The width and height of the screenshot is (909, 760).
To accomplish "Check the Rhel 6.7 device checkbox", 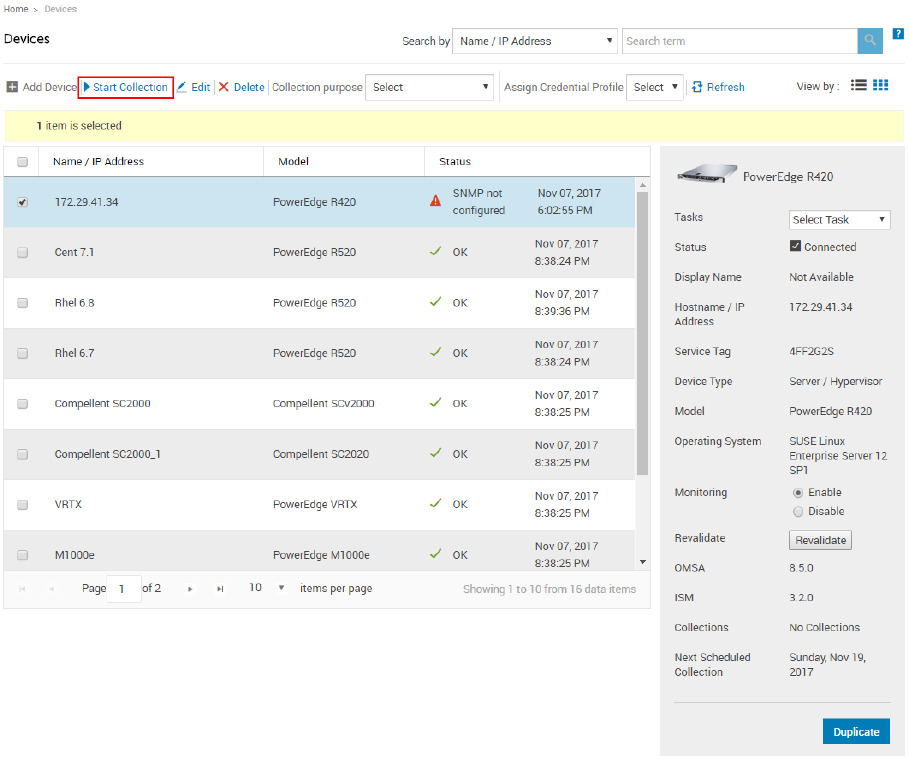I will click(23, 353).
